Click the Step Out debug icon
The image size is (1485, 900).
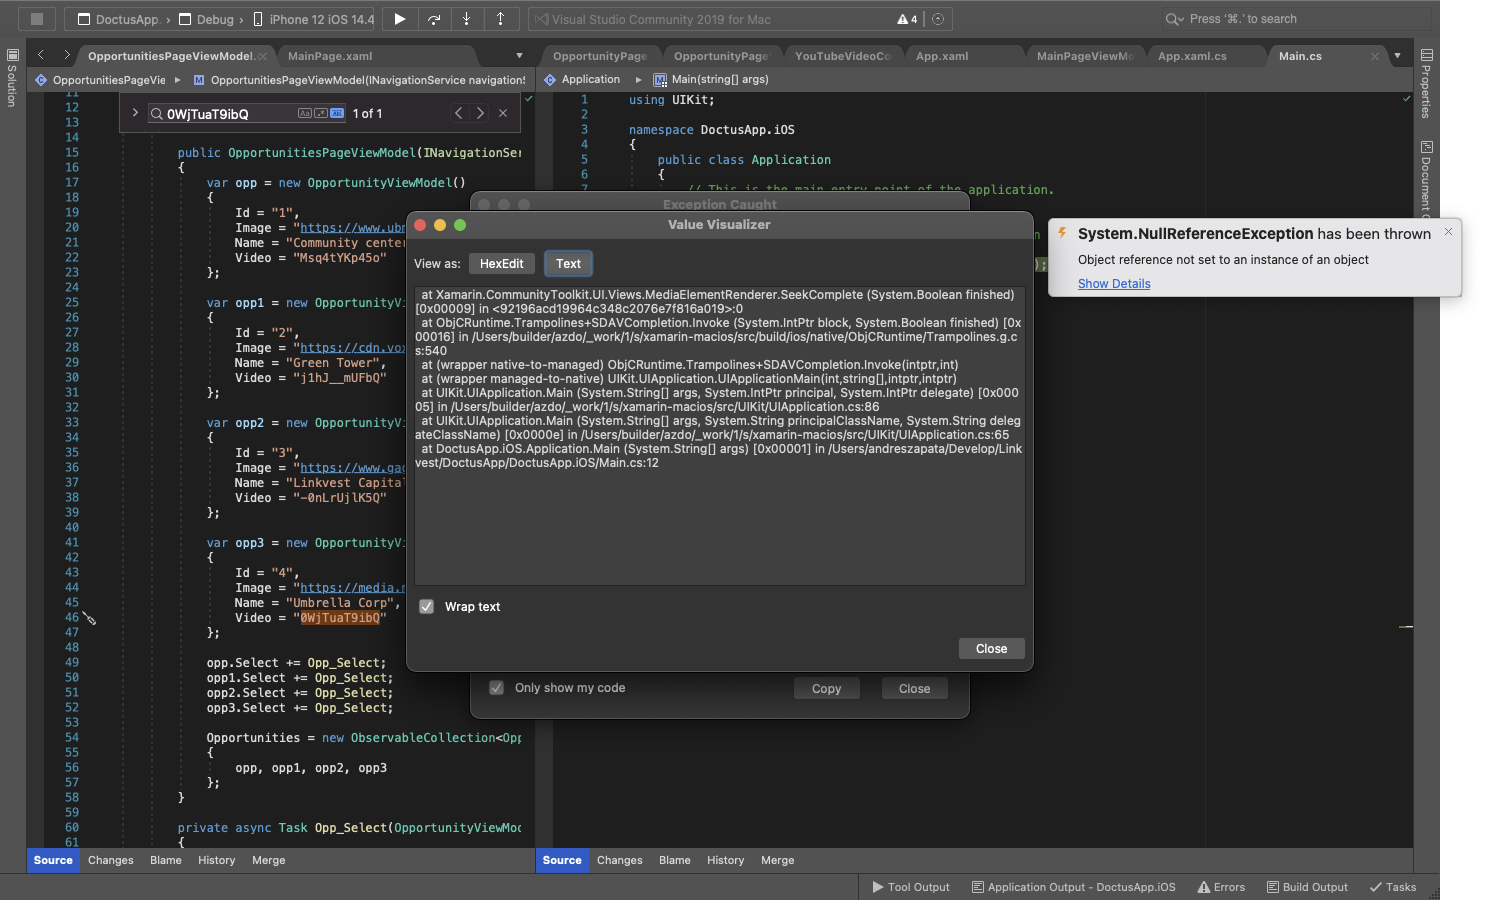pos(501,18)
